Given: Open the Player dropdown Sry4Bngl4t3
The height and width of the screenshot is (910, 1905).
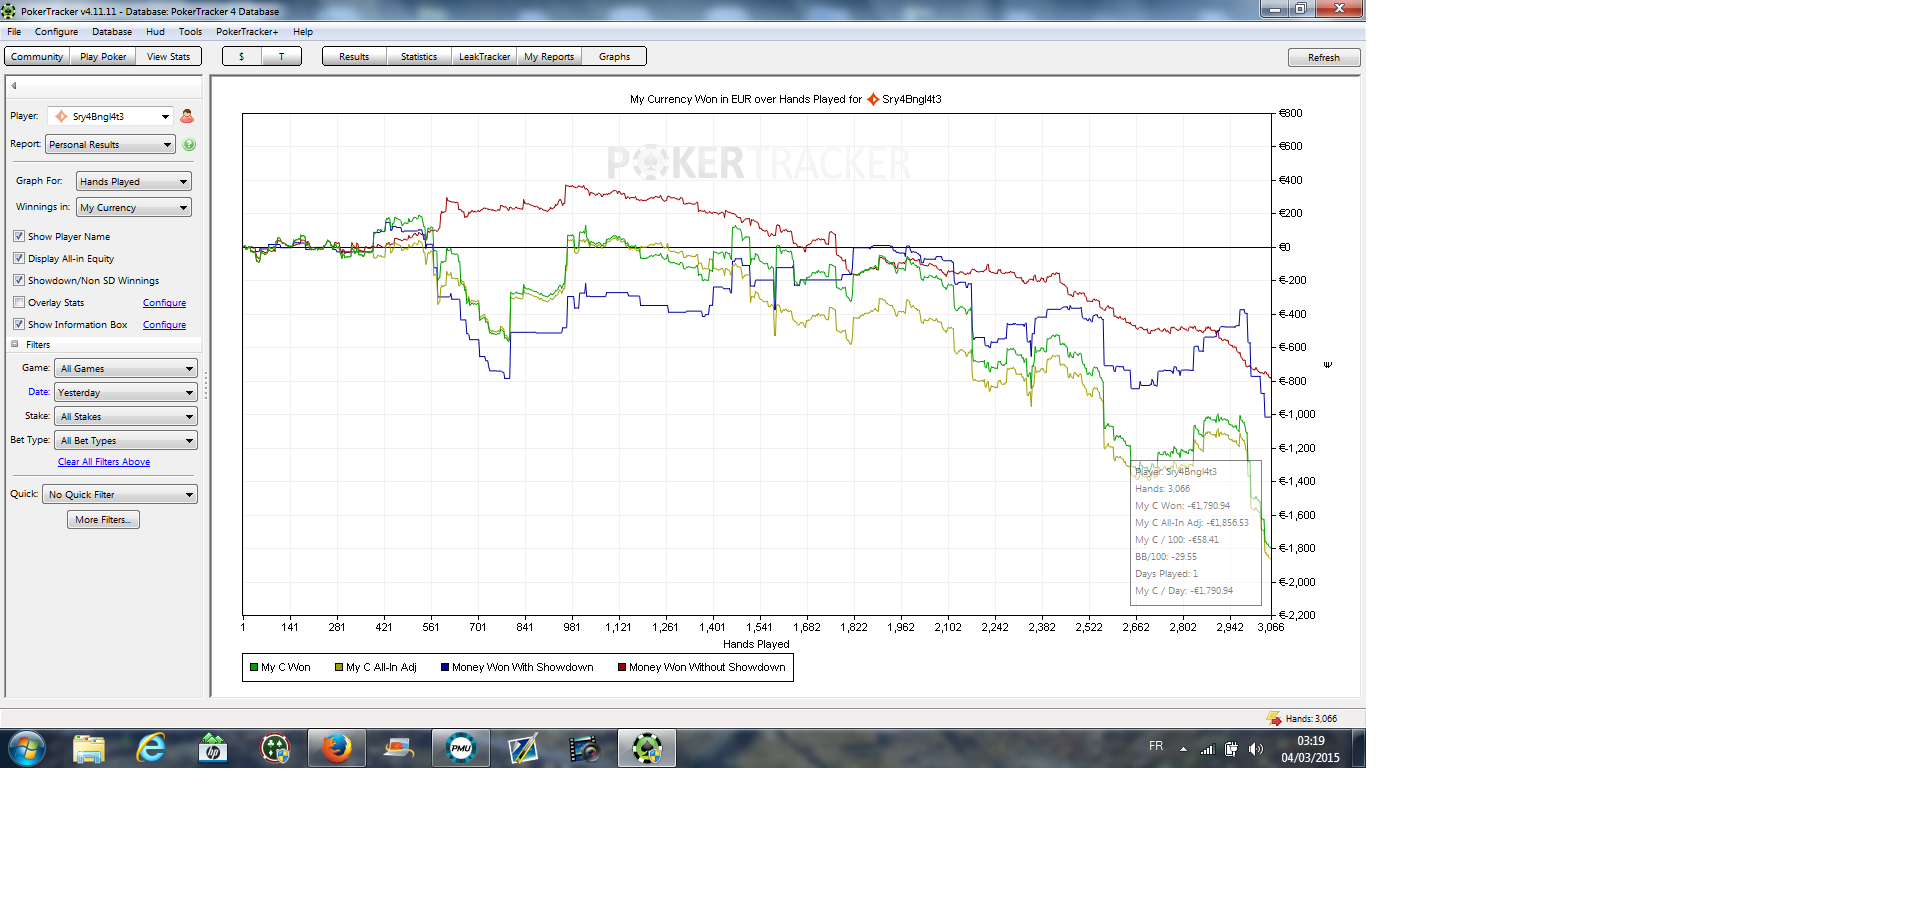Looking at the screenshot, I should tap(110, 117).
